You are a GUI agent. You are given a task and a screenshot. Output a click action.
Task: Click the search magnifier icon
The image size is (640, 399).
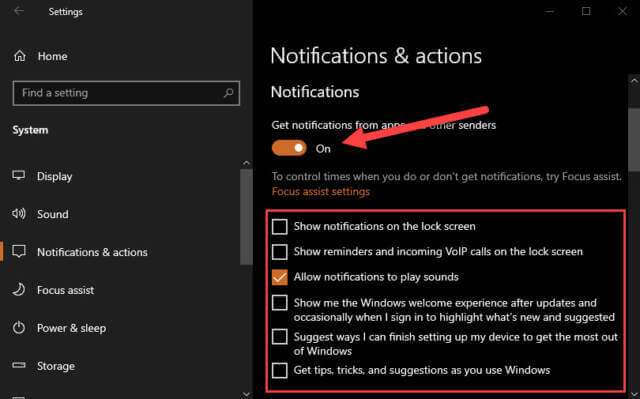click(x=228, y=93)
